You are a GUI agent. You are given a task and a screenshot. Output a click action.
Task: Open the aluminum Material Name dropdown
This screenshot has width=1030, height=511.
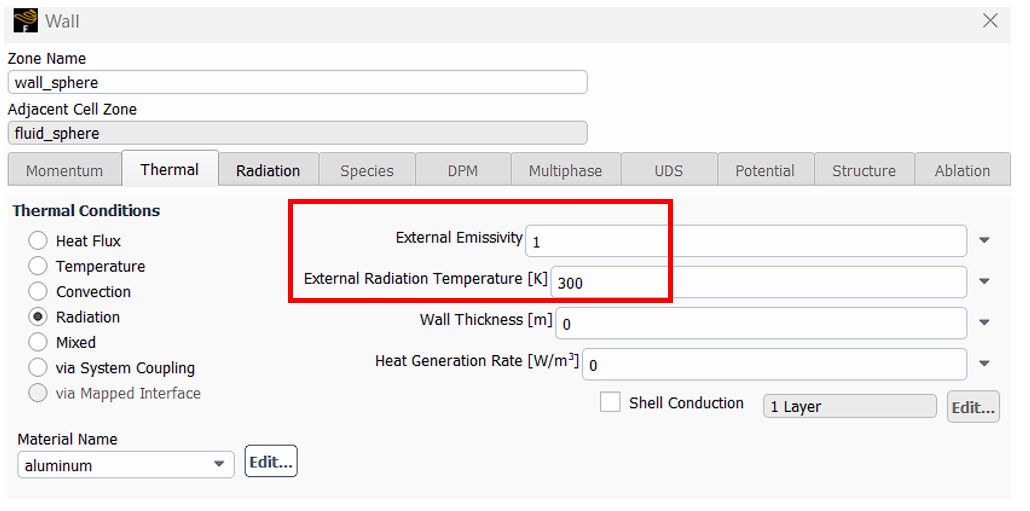point(125,465)
